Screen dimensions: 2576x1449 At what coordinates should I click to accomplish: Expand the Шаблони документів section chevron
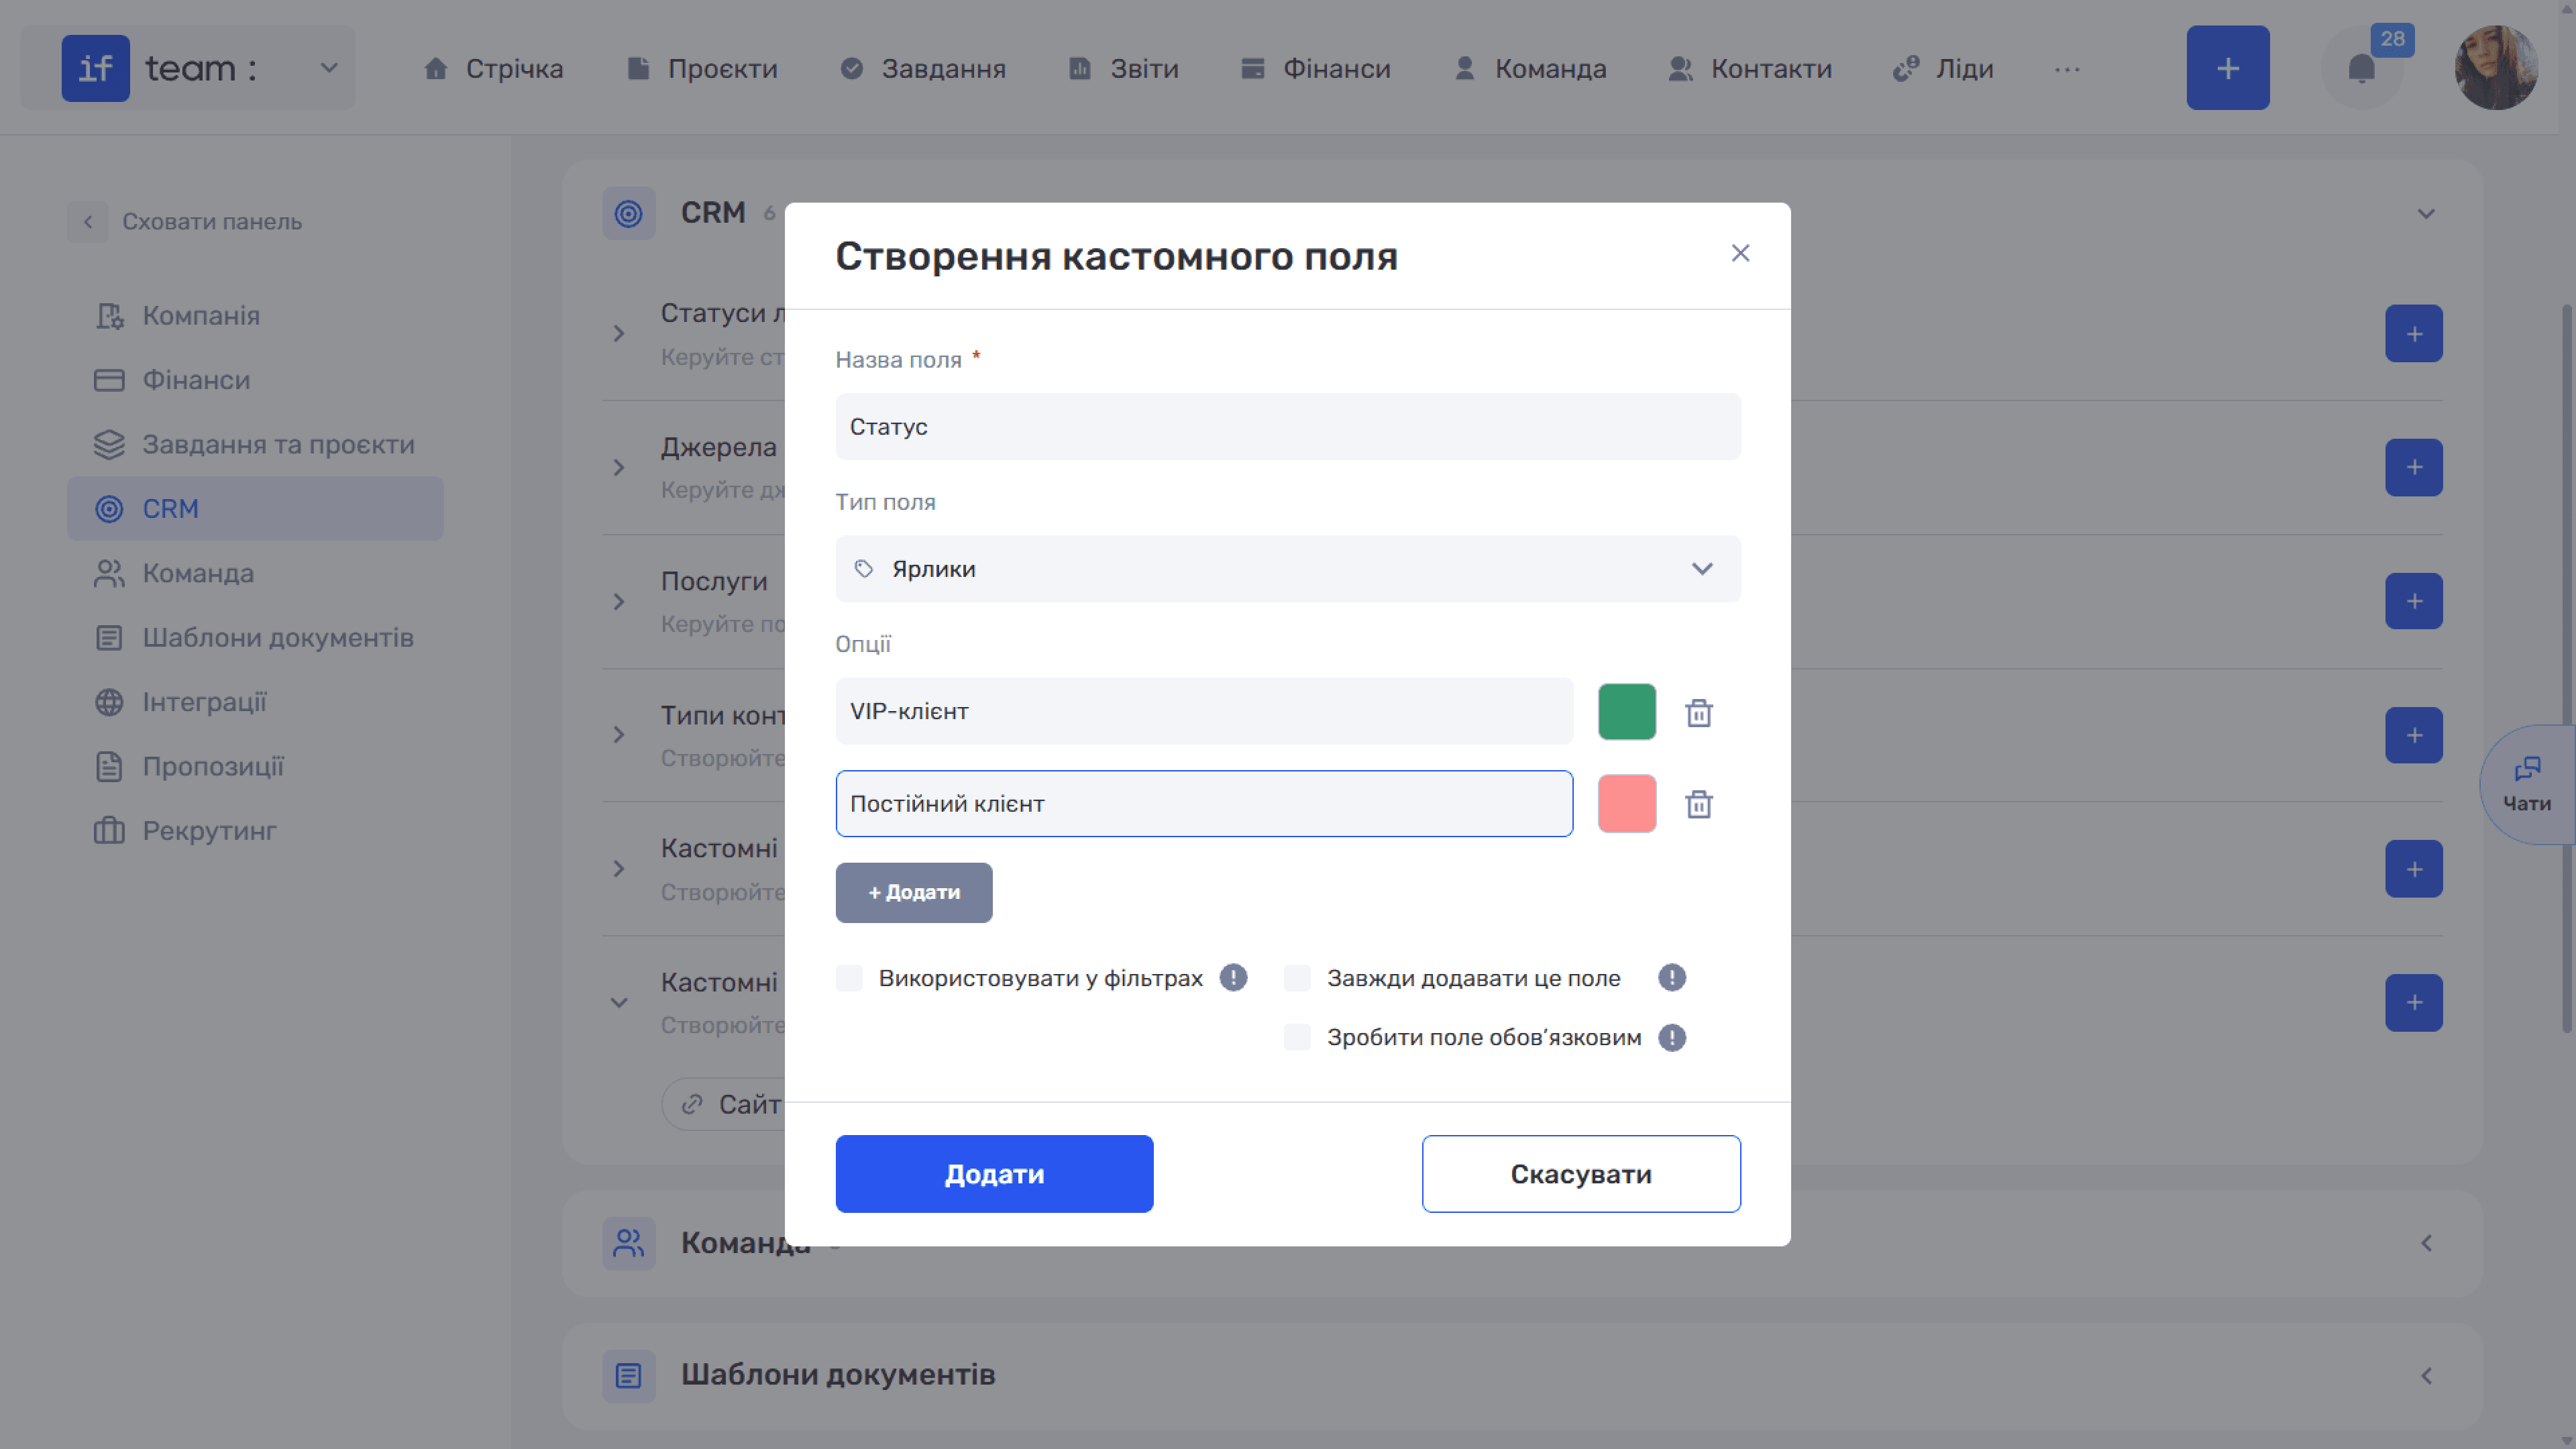click(2426, 1376)
